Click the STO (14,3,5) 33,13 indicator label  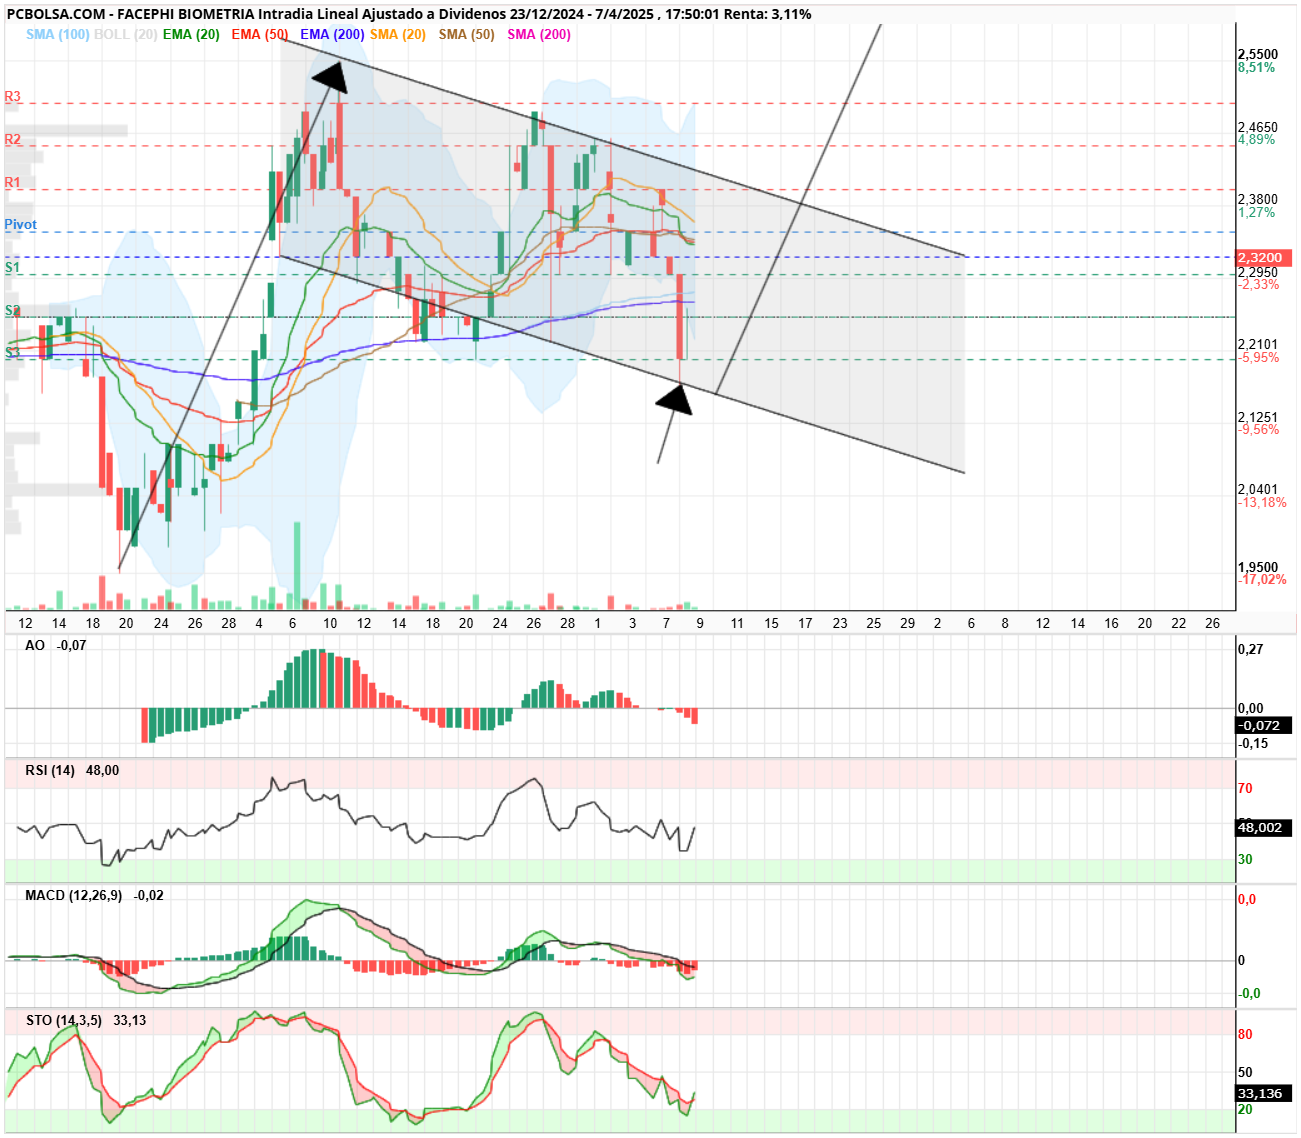[86, 1020]
